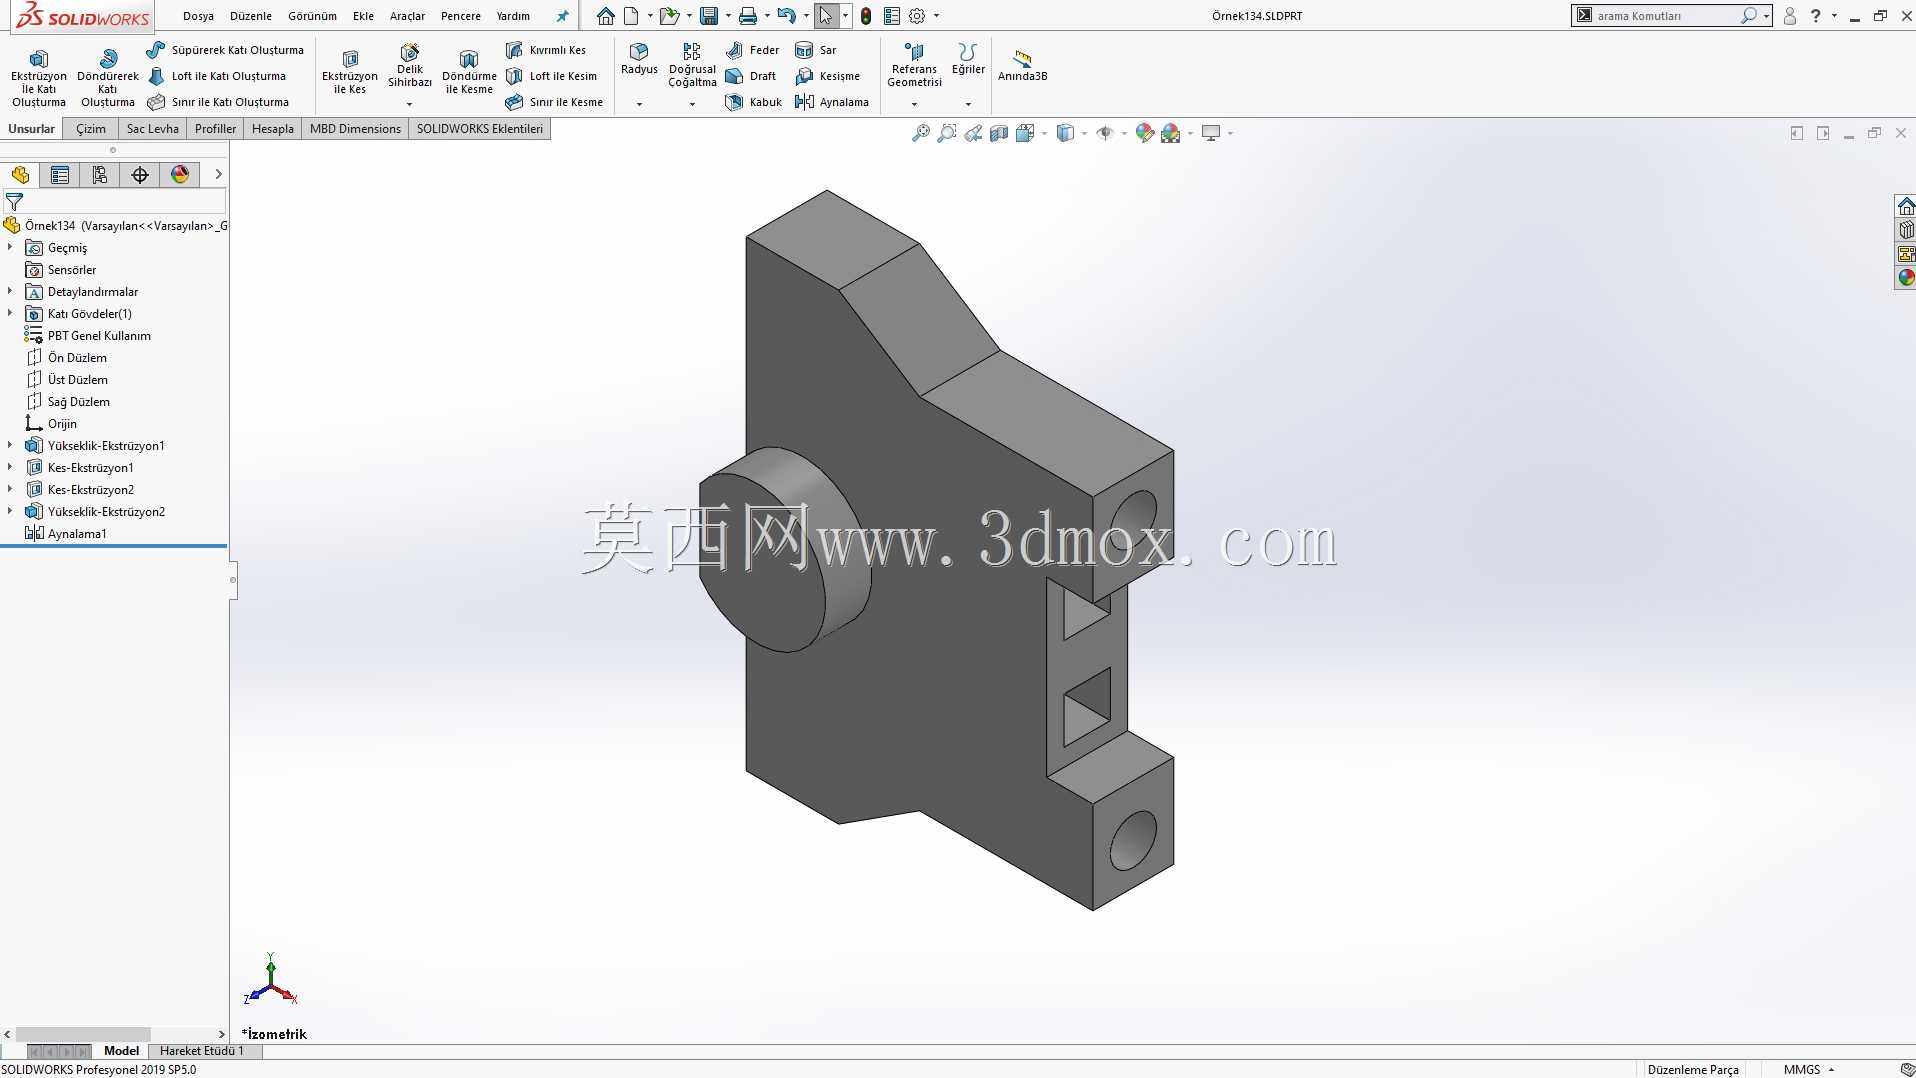The height and width of the screenshot is (1078, 1916).
Task: Click Sınır ile Katı Oluşturma
Action: point(218,102)
